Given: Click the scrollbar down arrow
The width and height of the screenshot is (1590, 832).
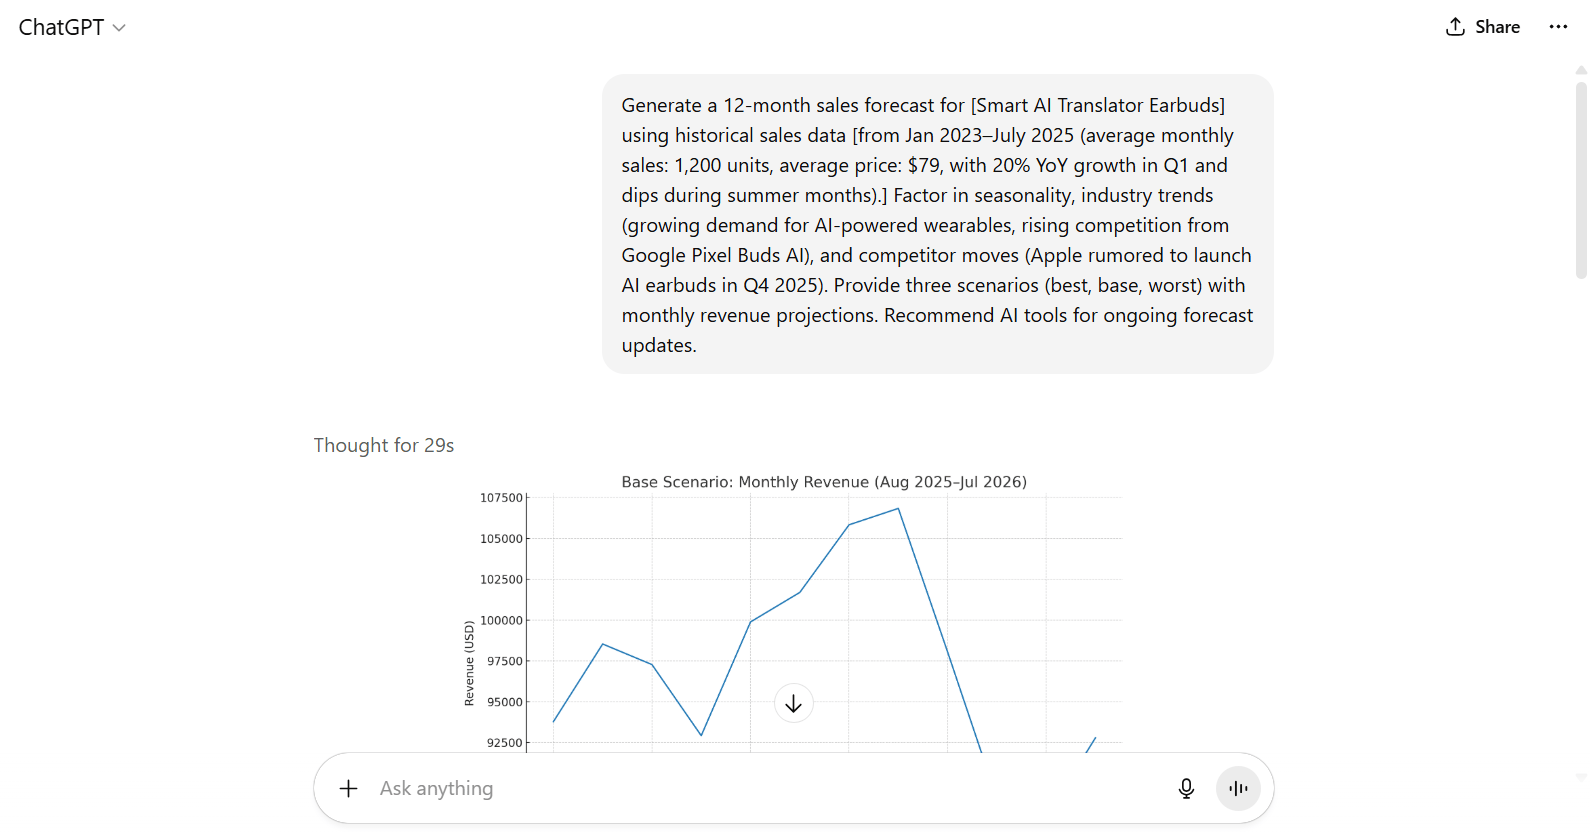Looking at the screenshot, I should coord(1581,776).
